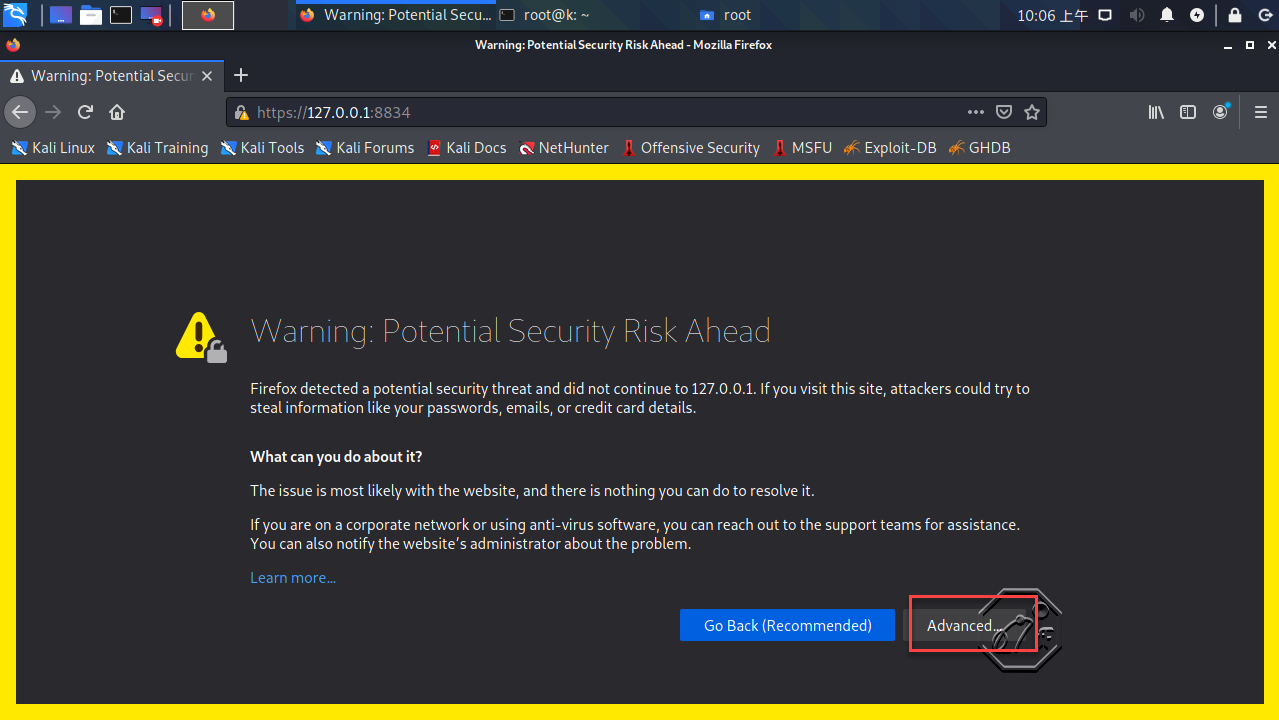Click the lock screen icon in the panel

tap(1235, 15)
